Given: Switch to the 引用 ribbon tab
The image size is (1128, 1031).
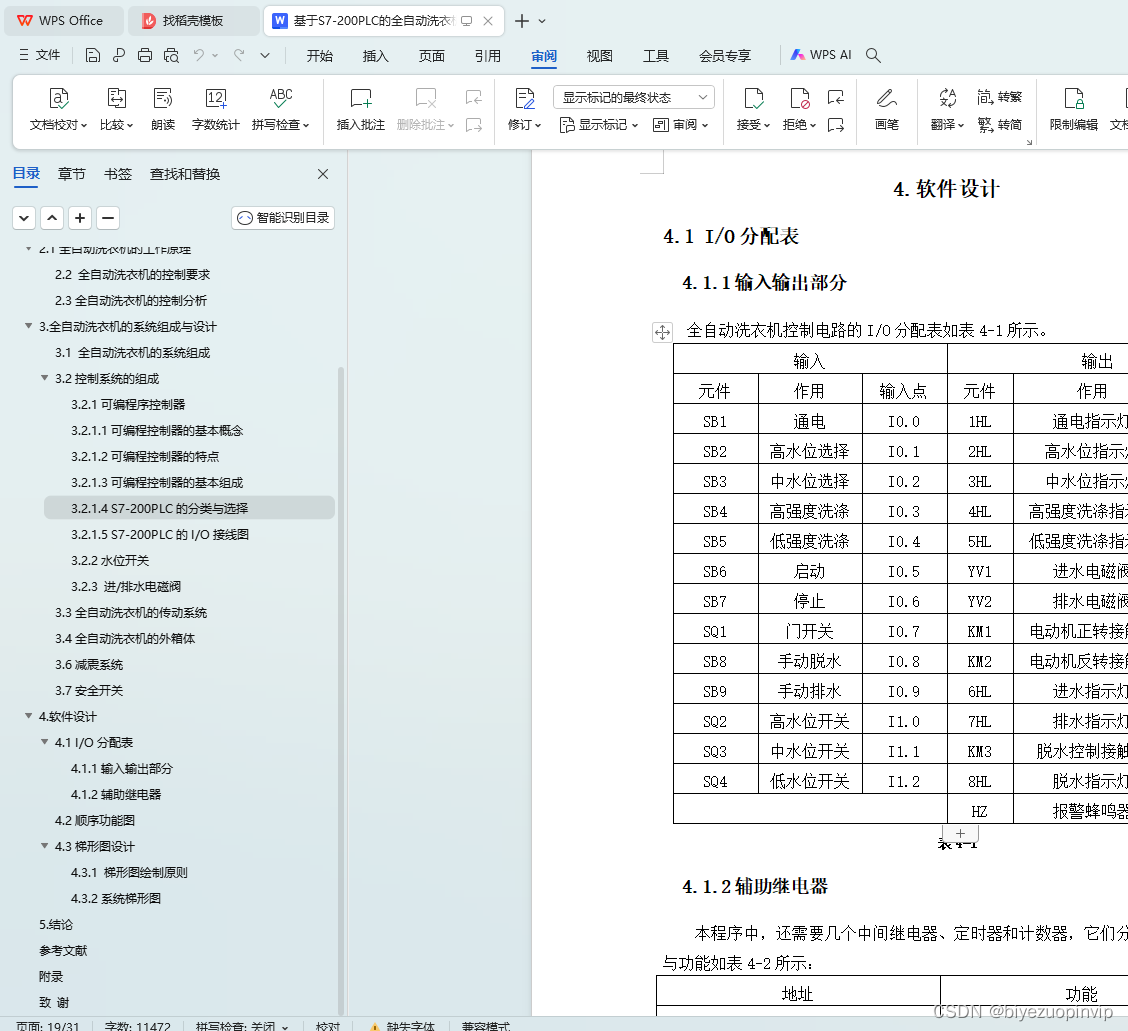Looking at the screenshot, I should tap(488, 56).
